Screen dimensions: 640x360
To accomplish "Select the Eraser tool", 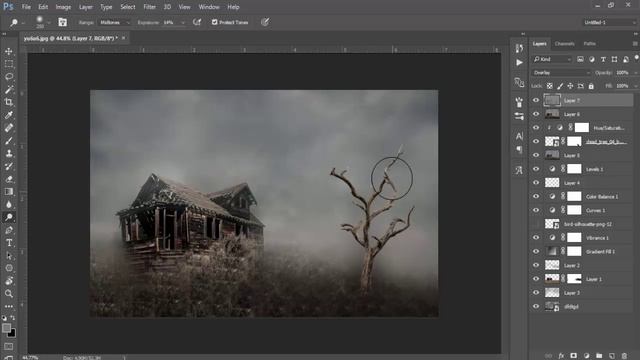I will click(x=9, y=179).
